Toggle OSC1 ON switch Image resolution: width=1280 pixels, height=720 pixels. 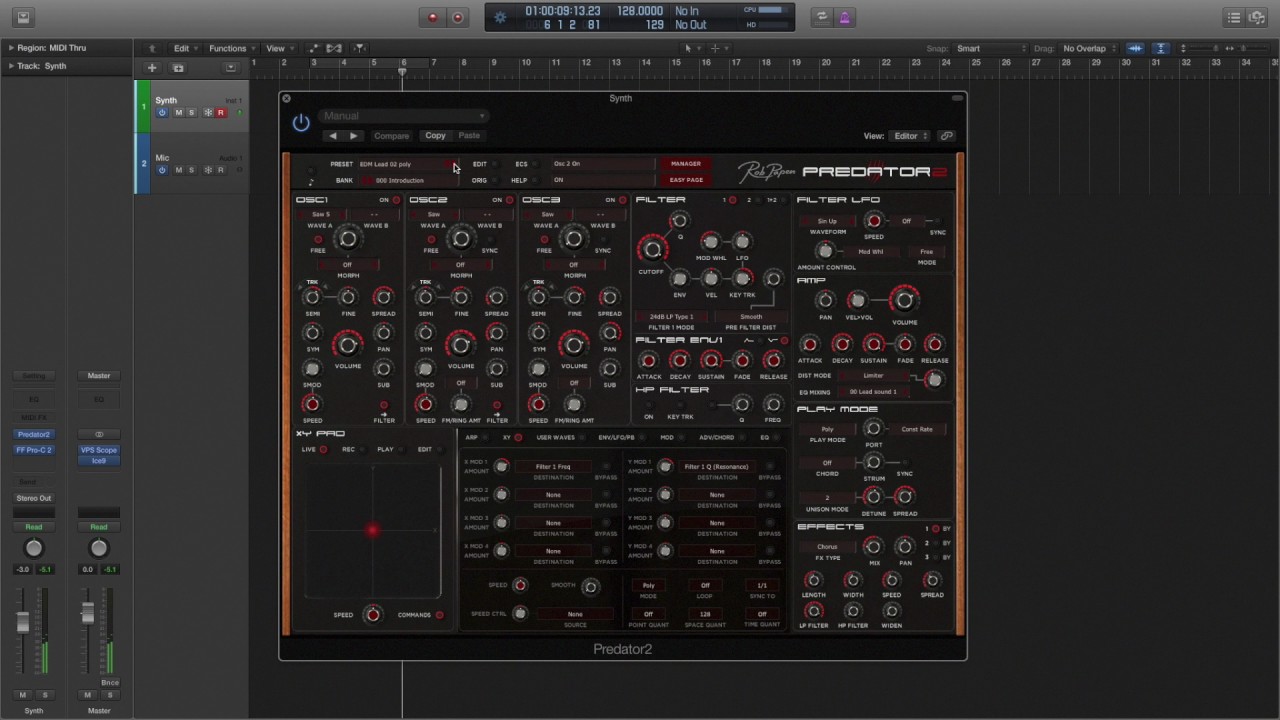coord(396,200)
